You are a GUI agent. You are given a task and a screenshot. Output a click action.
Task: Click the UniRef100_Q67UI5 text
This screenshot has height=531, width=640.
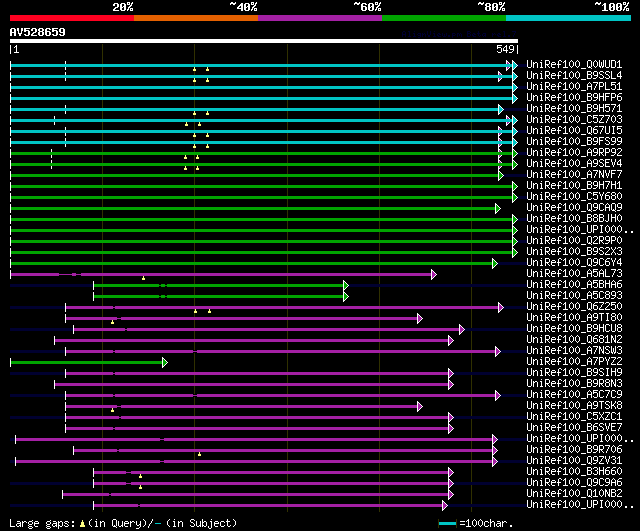pos(574,131)
